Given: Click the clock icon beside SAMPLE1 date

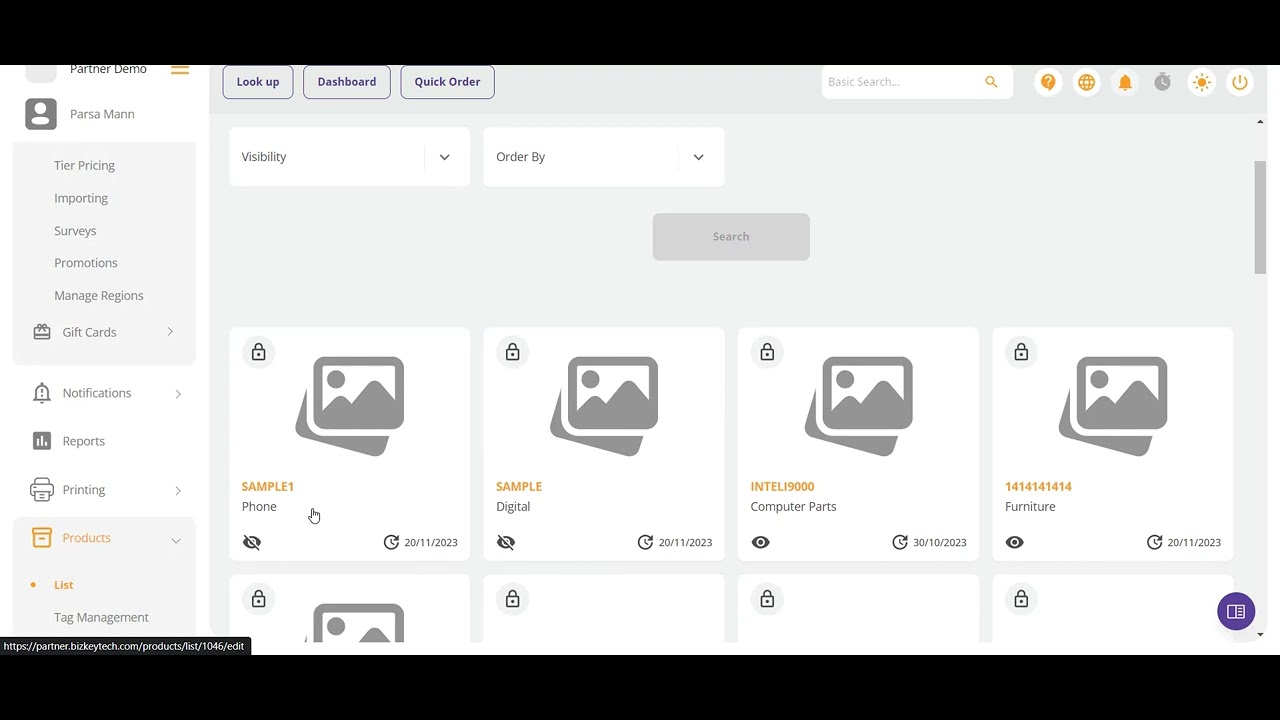Looking at the screenshot, I should 391,542.
